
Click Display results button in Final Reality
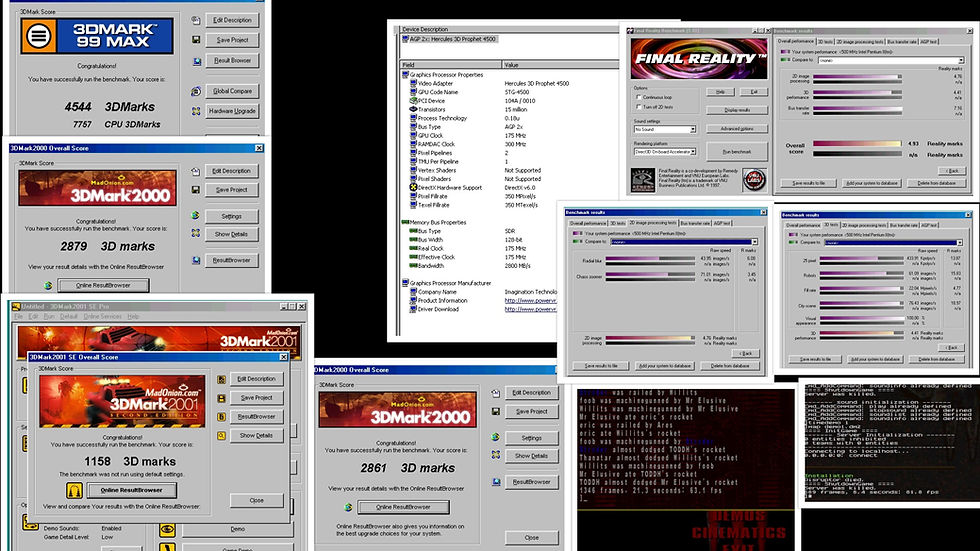click(x=737, y=110)
